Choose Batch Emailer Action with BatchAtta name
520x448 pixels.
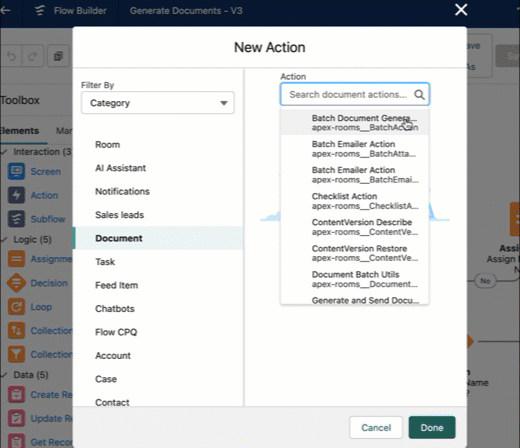(x=355, y=149)
